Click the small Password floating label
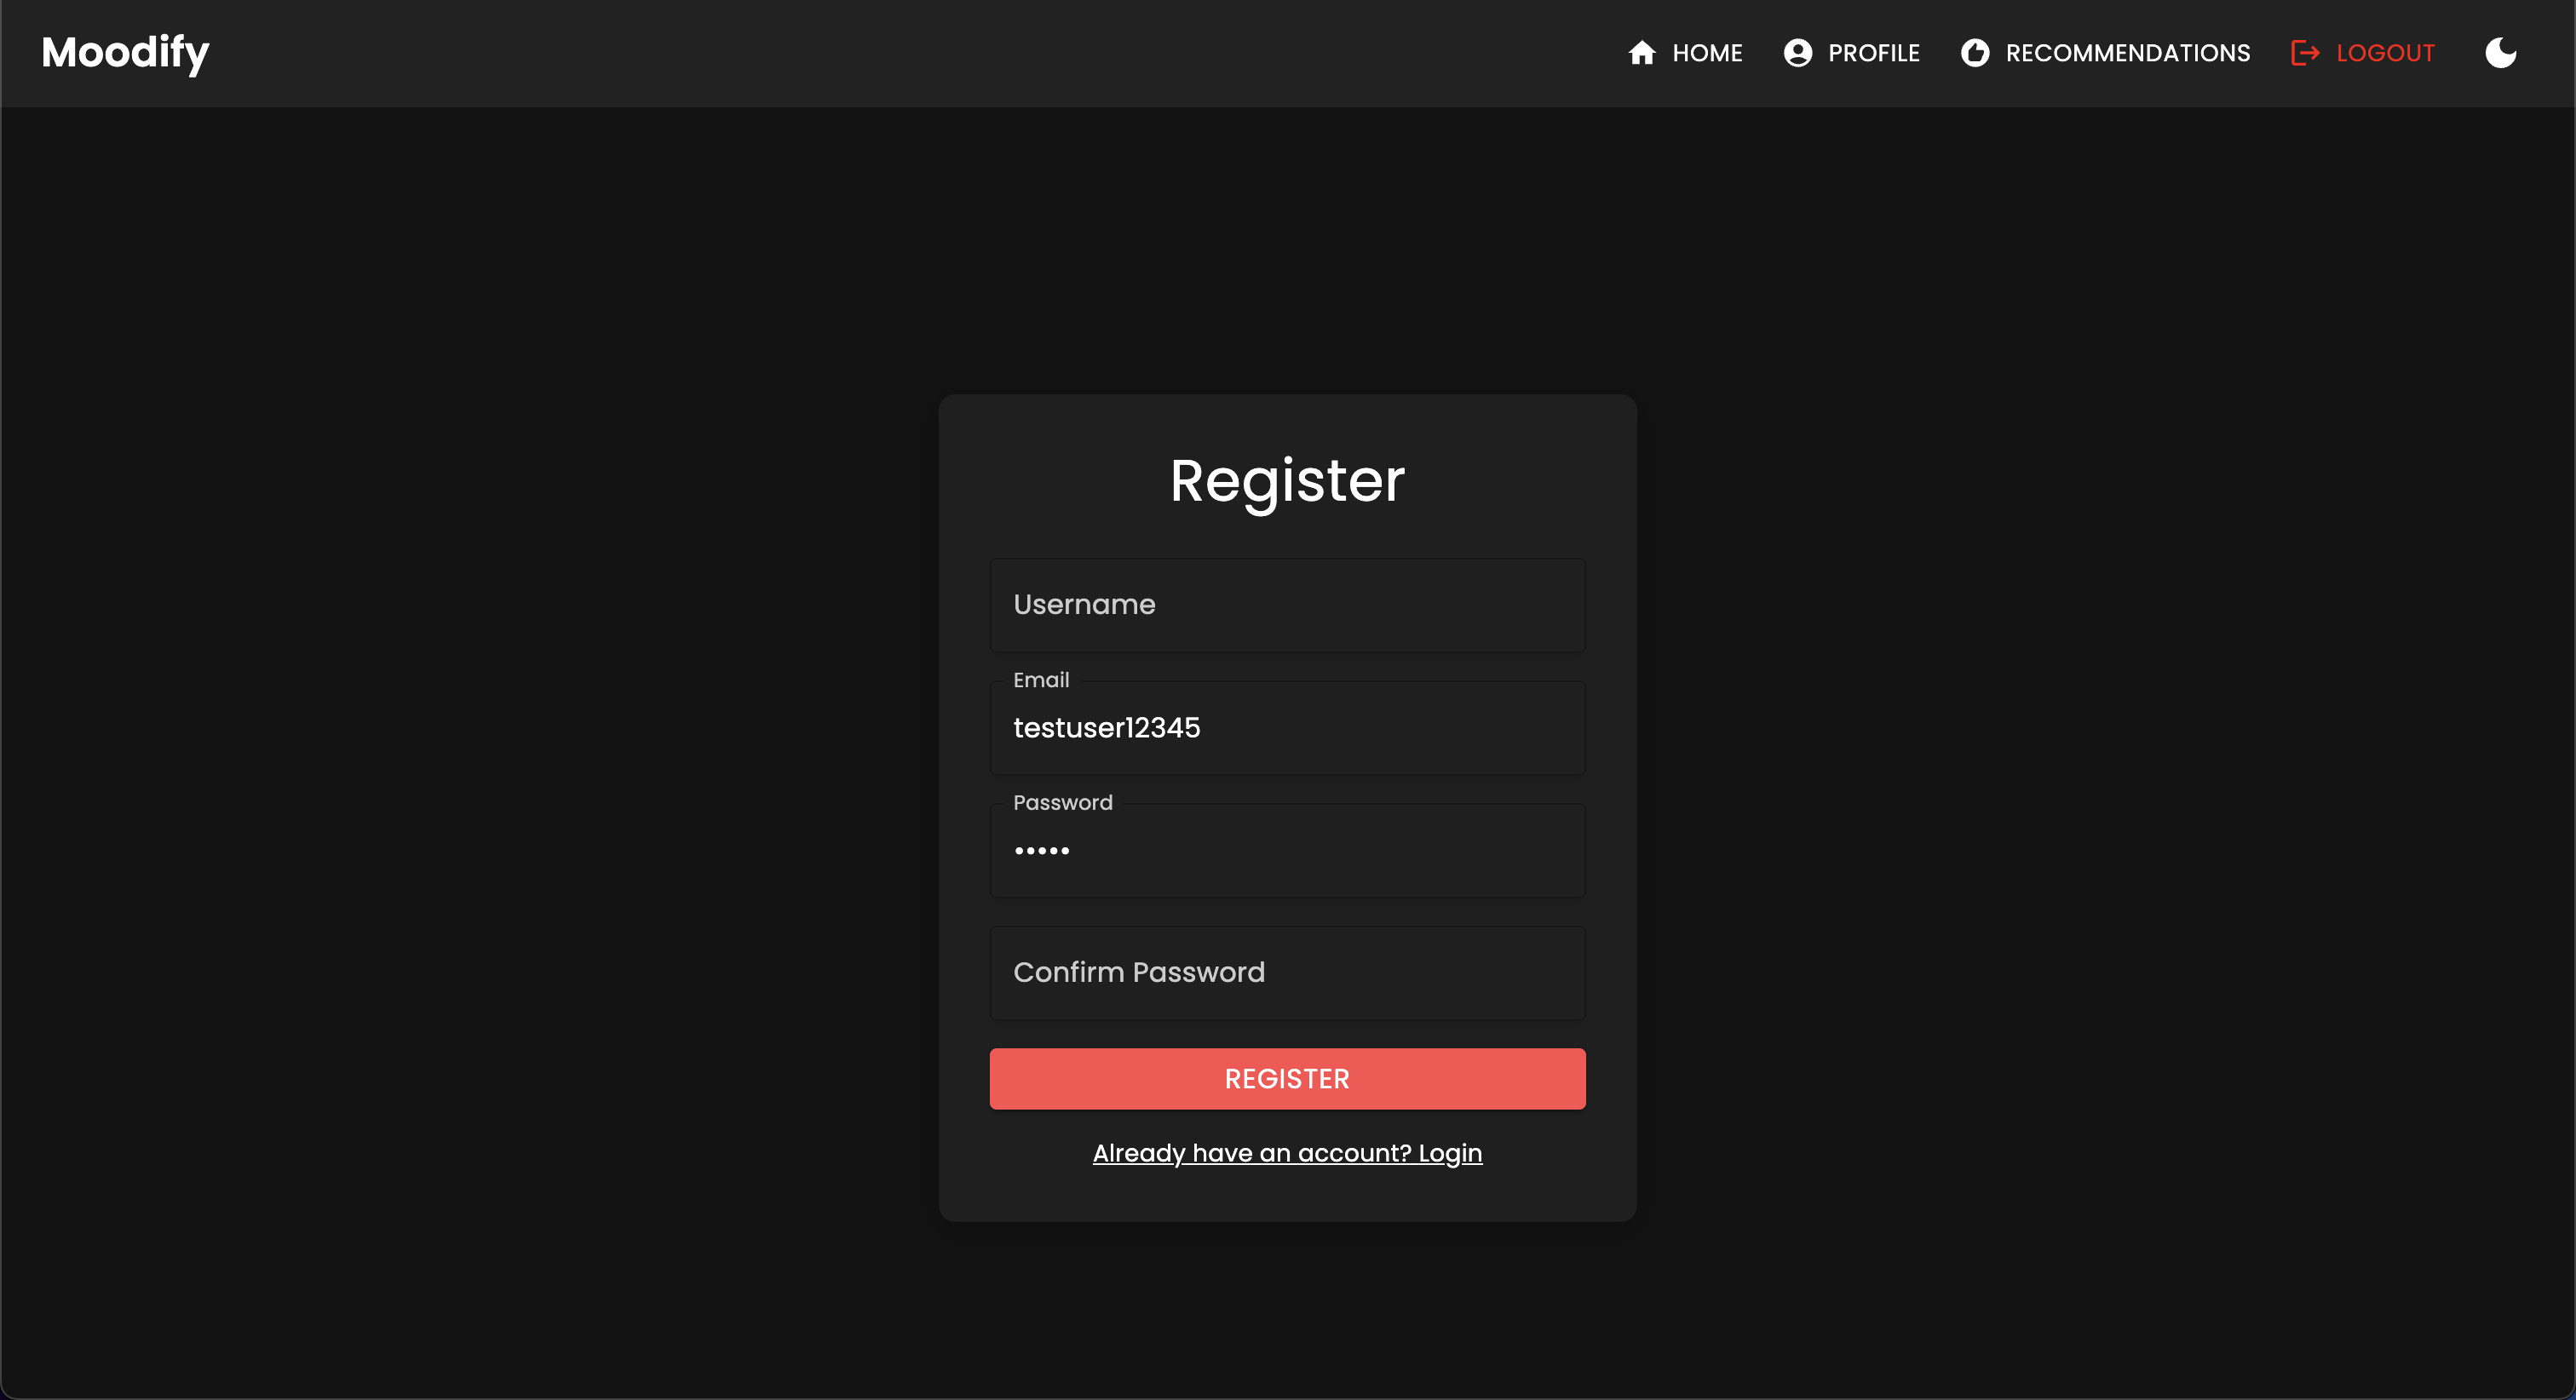 (x=1062, y=803)
